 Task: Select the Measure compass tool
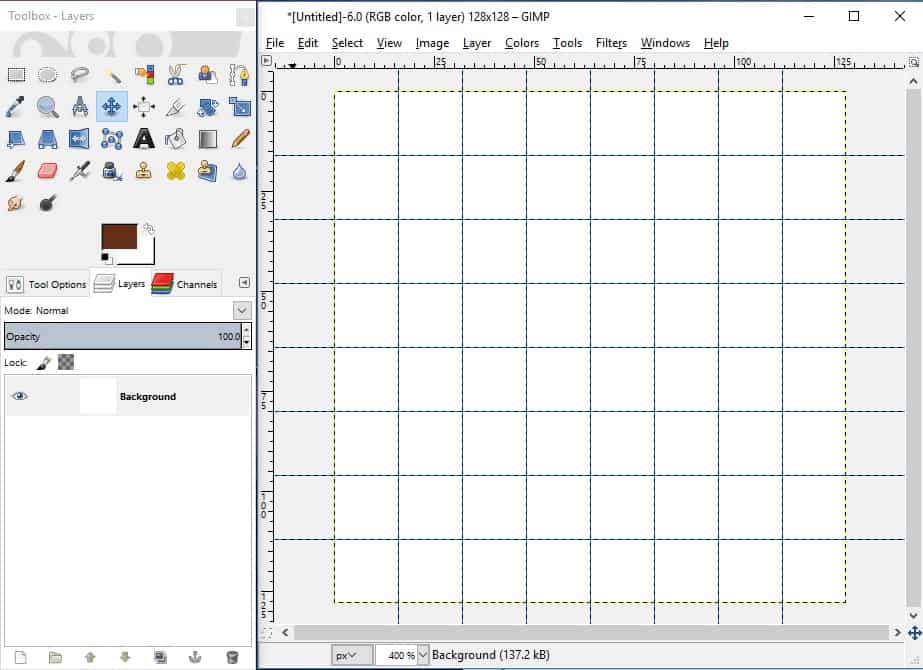coord(79,107)
